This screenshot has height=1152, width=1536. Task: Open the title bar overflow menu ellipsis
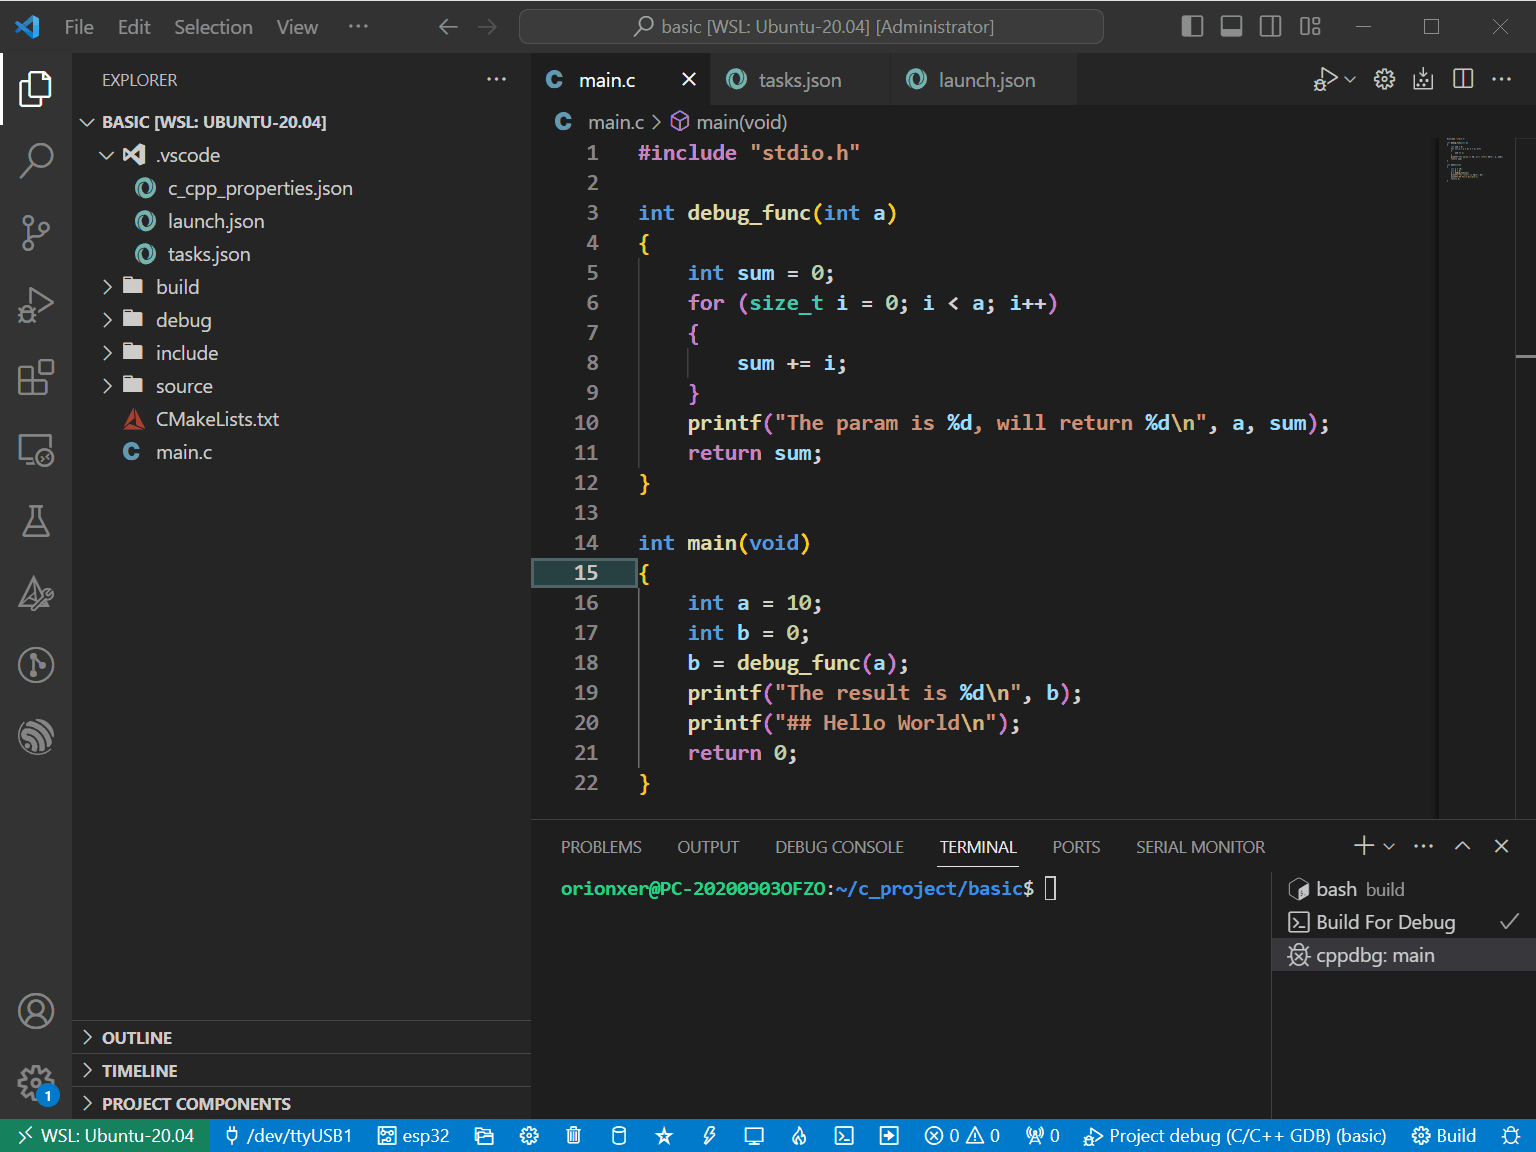358,27
